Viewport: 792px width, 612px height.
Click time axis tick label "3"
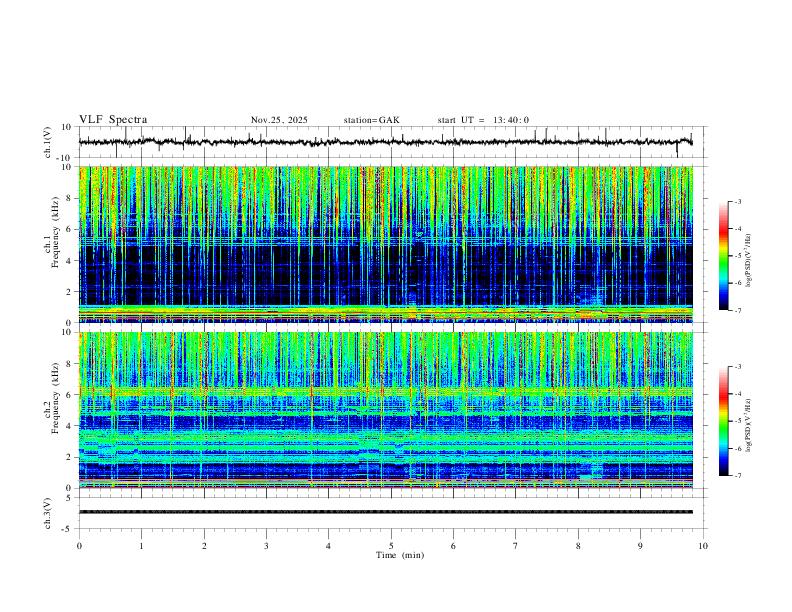click(x=266, y=546)
